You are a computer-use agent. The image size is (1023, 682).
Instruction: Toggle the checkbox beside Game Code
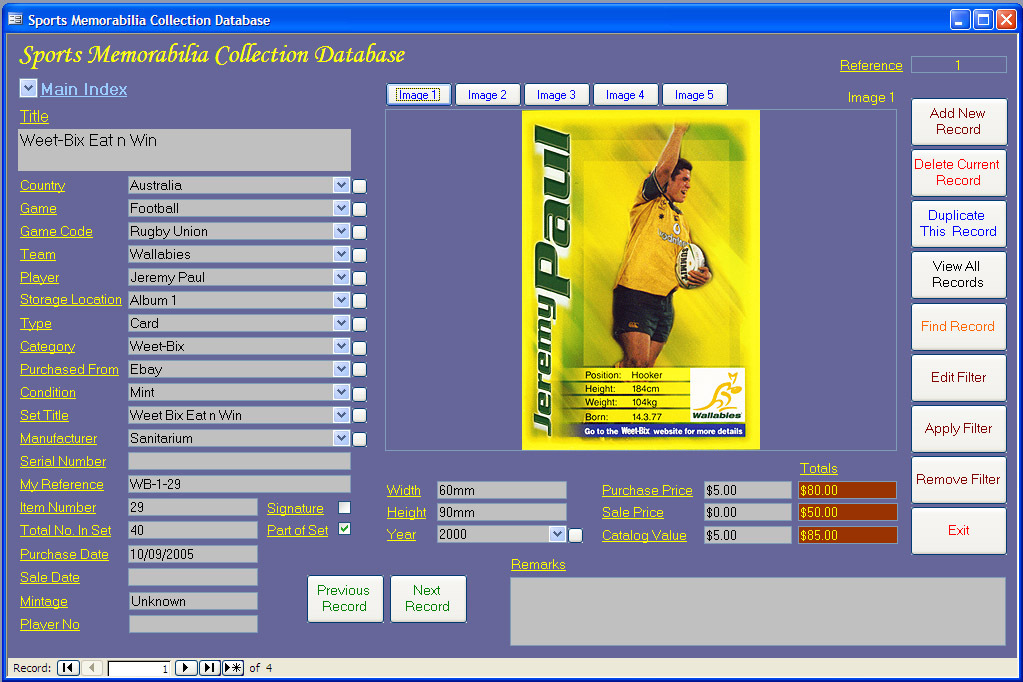(x=359, y=232)
